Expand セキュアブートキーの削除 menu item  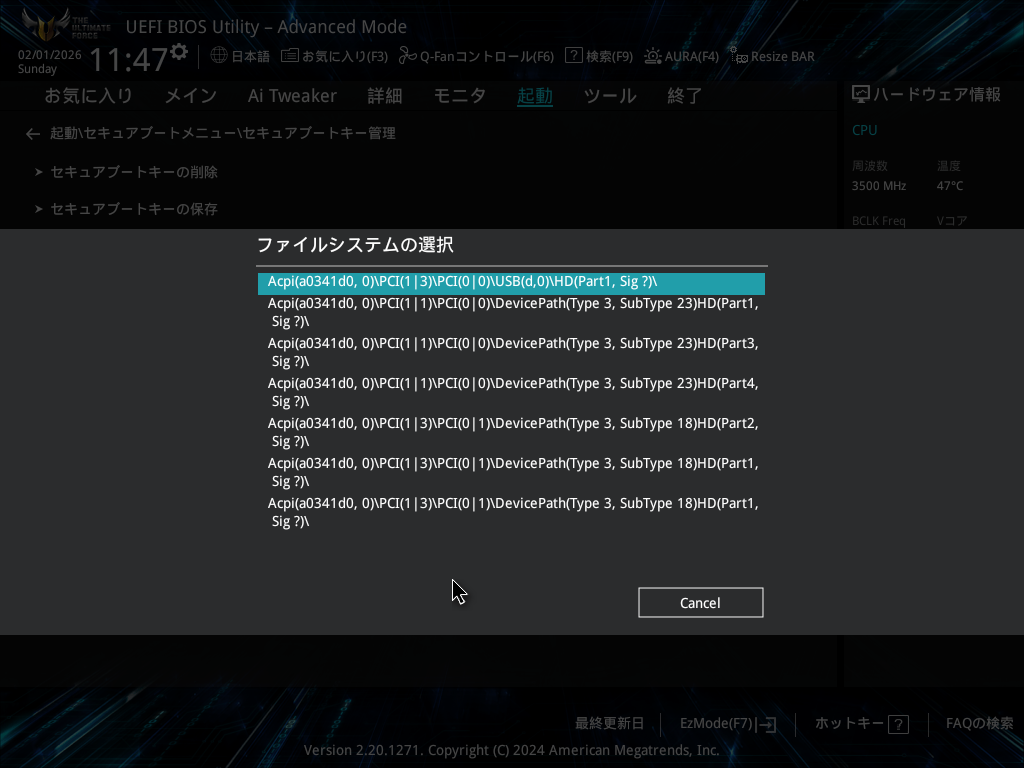(134, 172)
